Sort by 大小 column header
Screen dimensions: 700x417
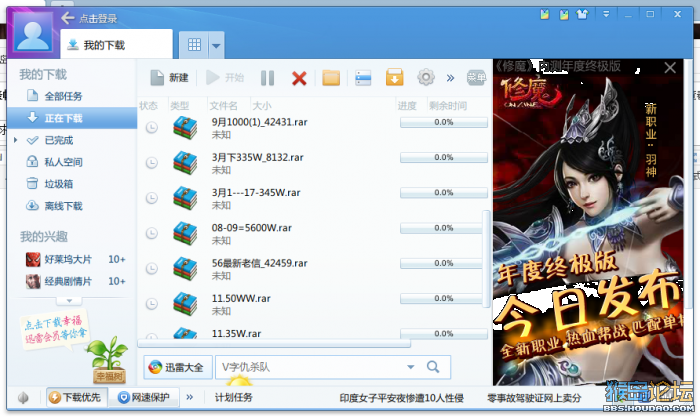pyautogui.click(x=262, y=106)
